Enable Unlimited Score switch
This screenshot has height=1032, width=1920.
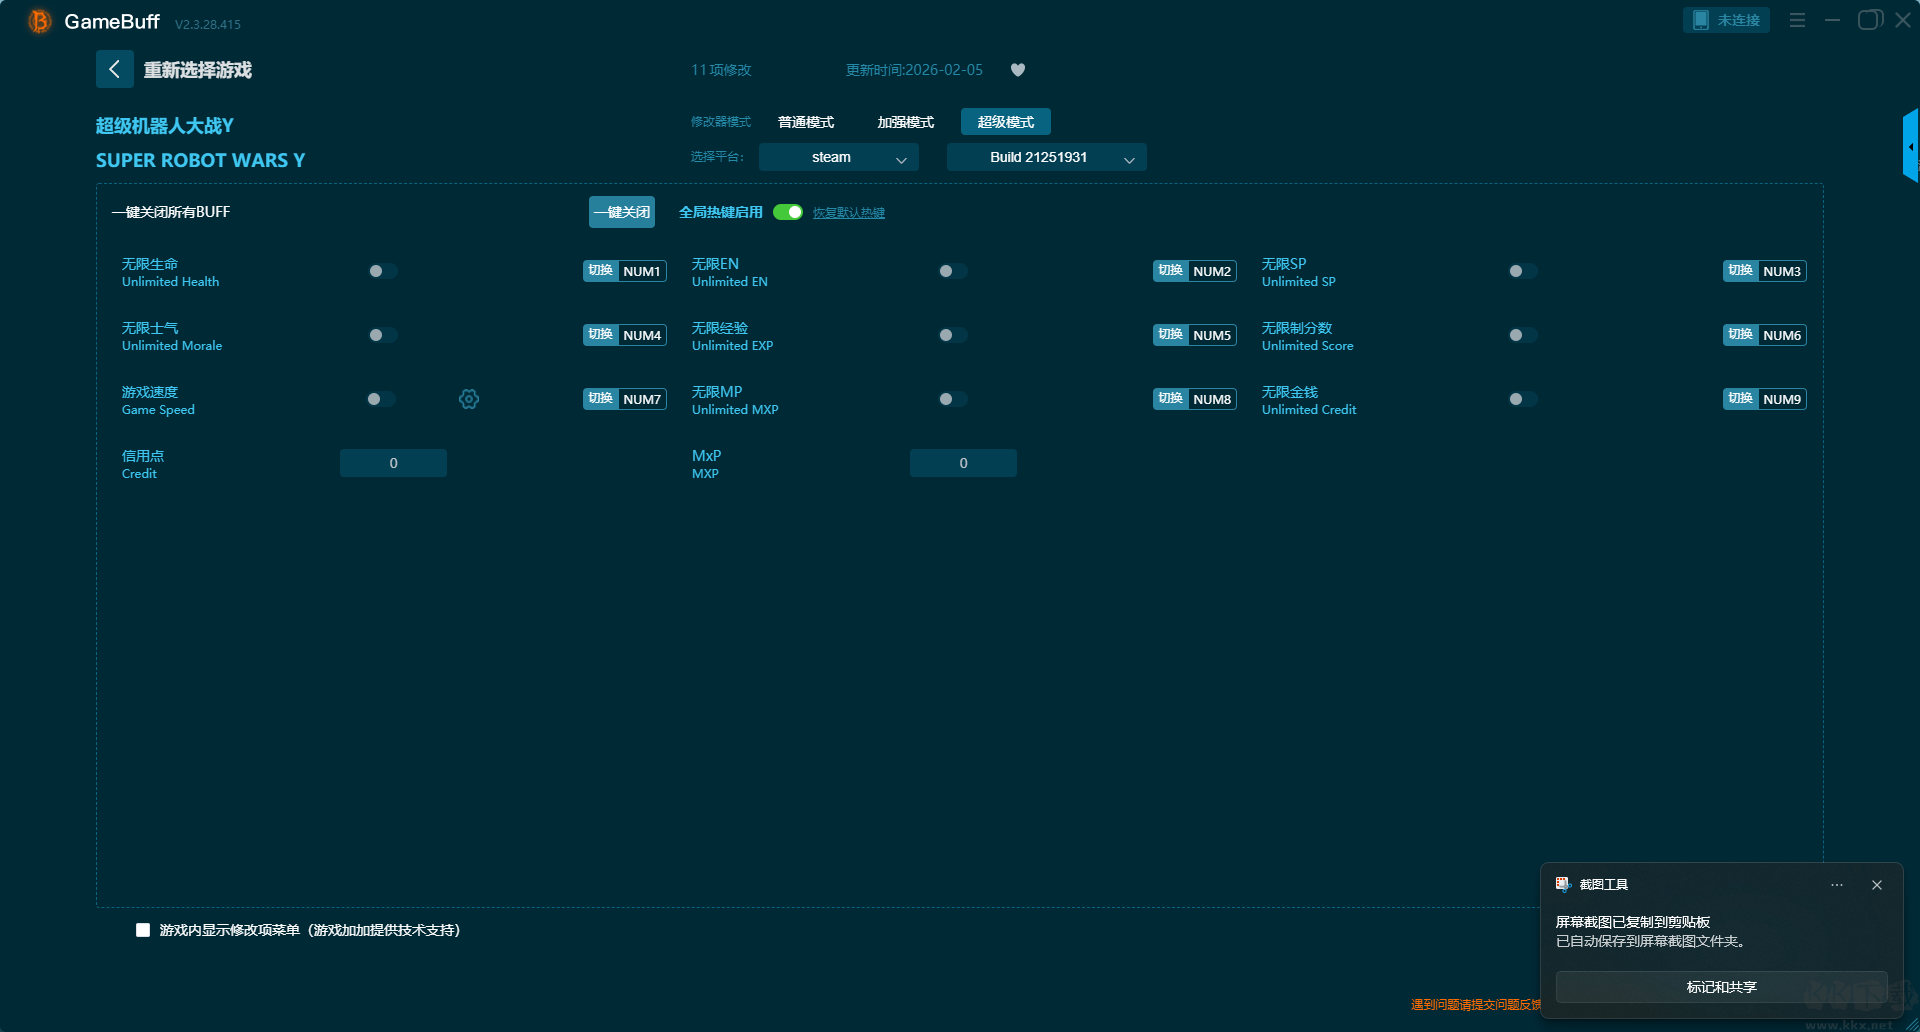click(x=1522, y=335)
